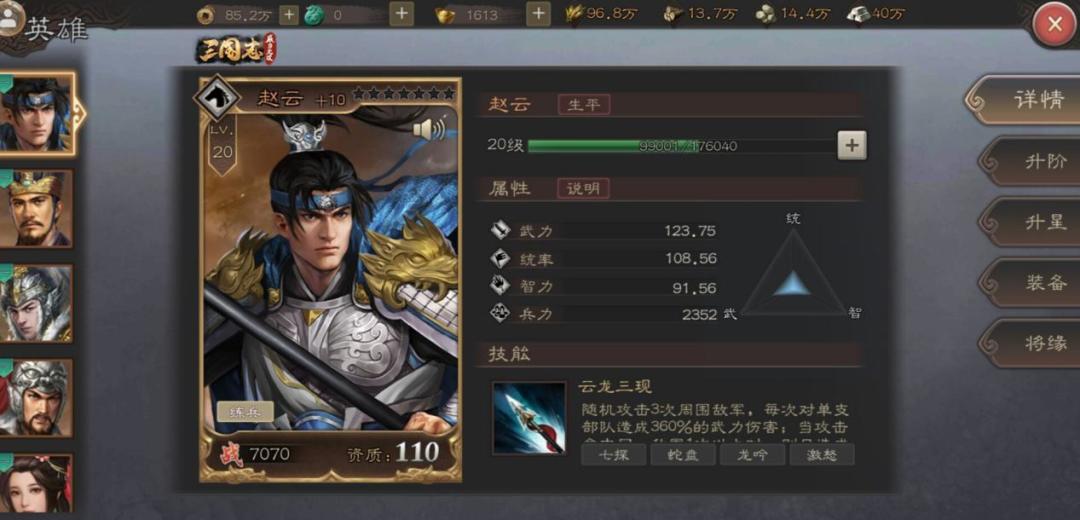Add copper coins with plus button

pyautogui.click(x=289, y=14)
